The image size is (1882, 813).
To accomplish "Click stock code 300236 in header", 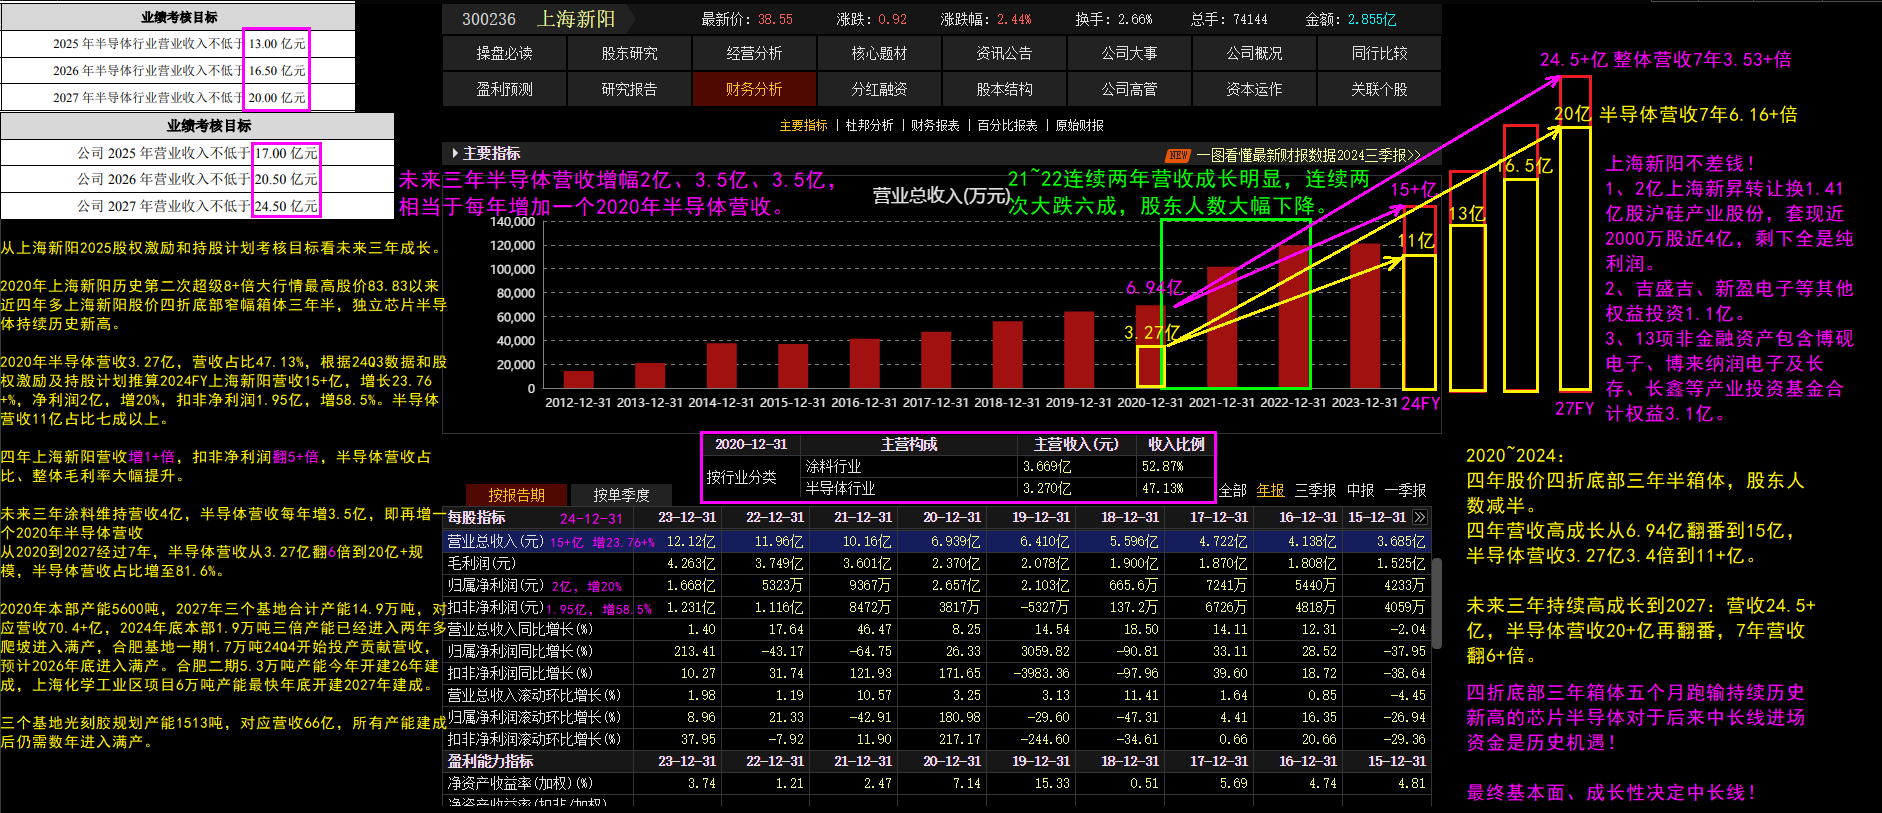I will (x=488, y=19).
